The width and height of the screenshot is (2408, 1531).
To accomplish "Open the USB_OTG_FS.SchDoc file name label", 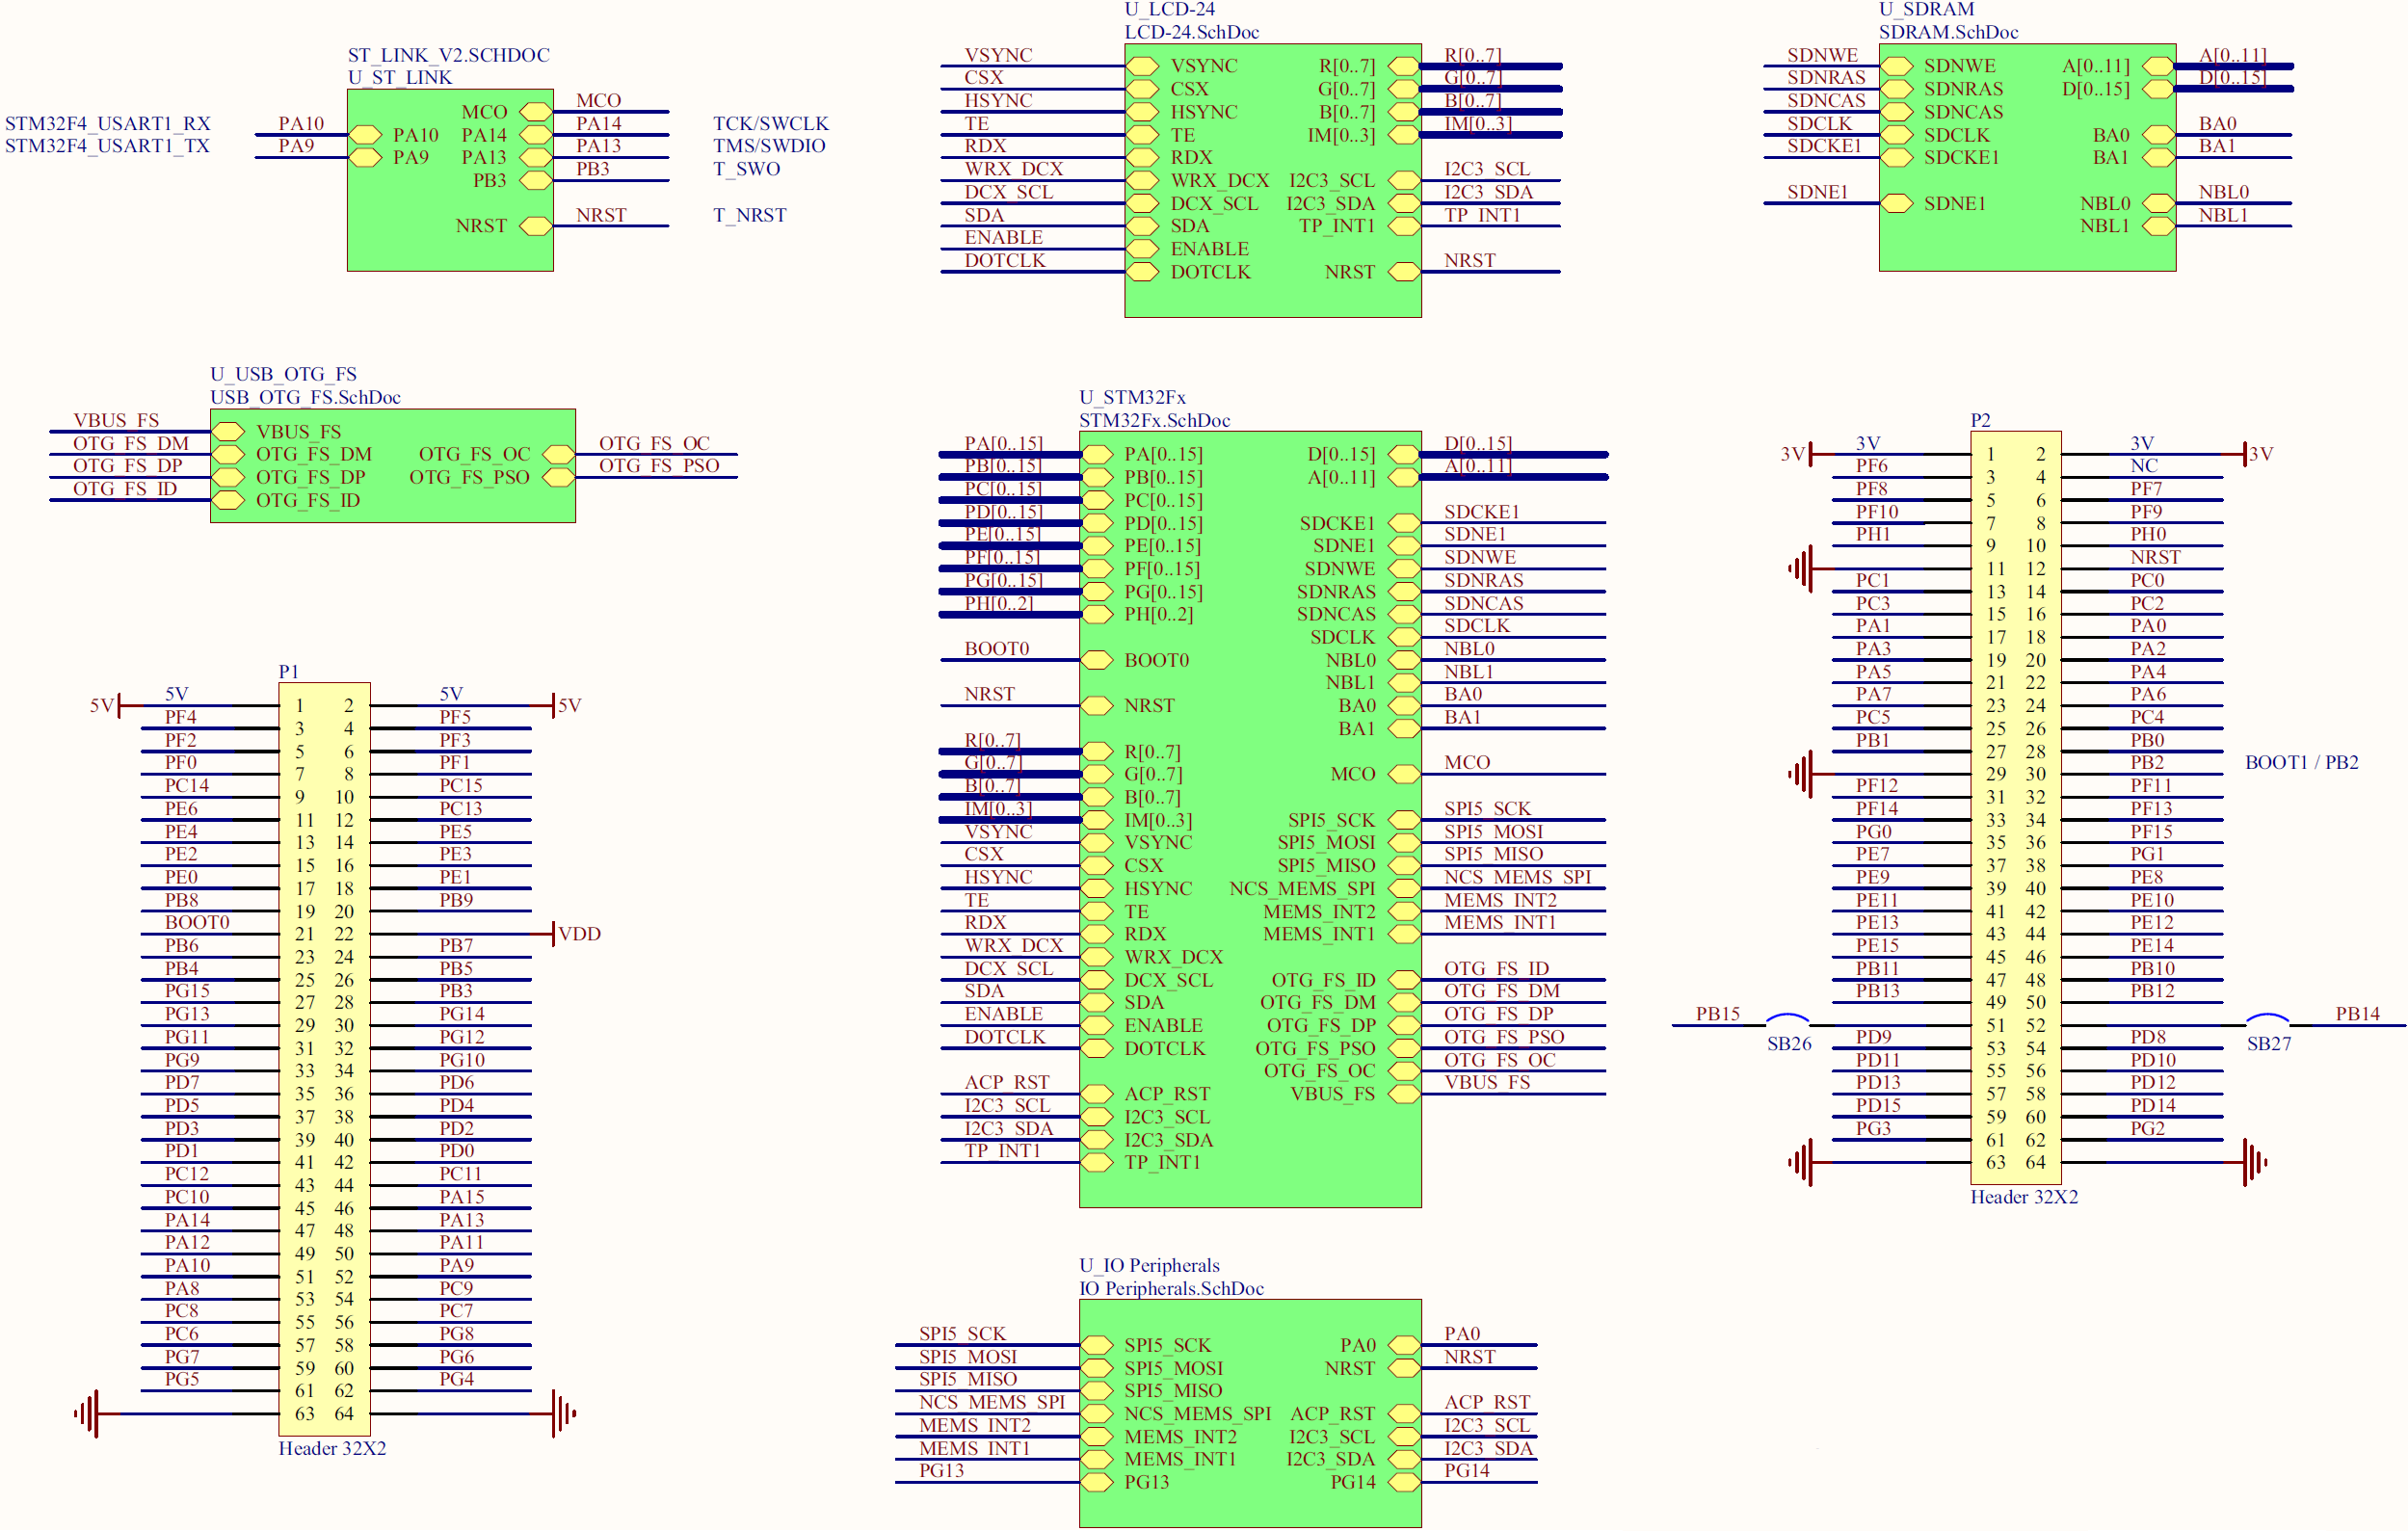I will pyautogui.click(x=305, y=397).
